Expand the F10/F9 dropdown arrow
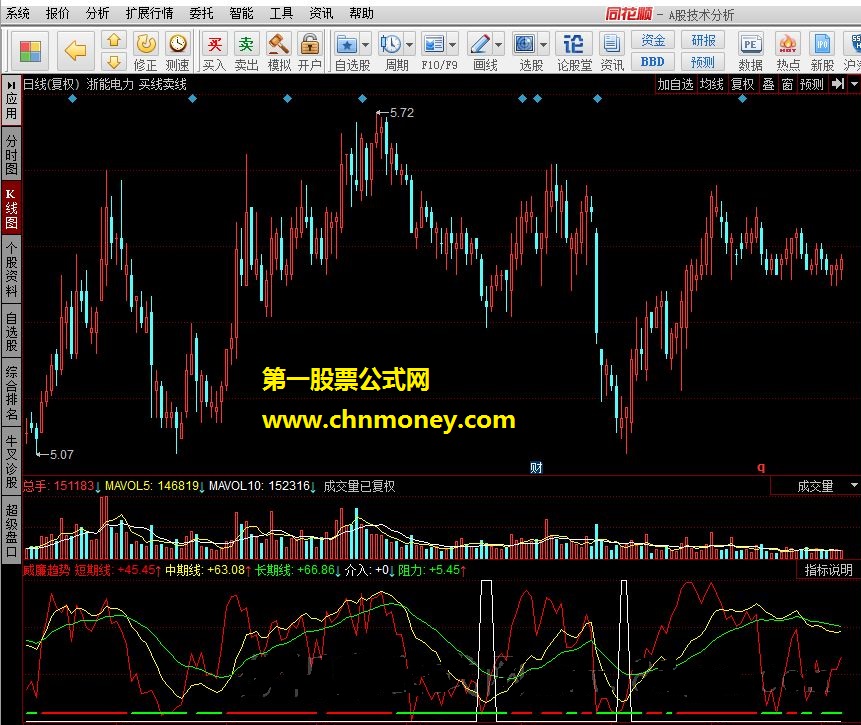The height and width of the screenshot is (725, 861). 453,45
